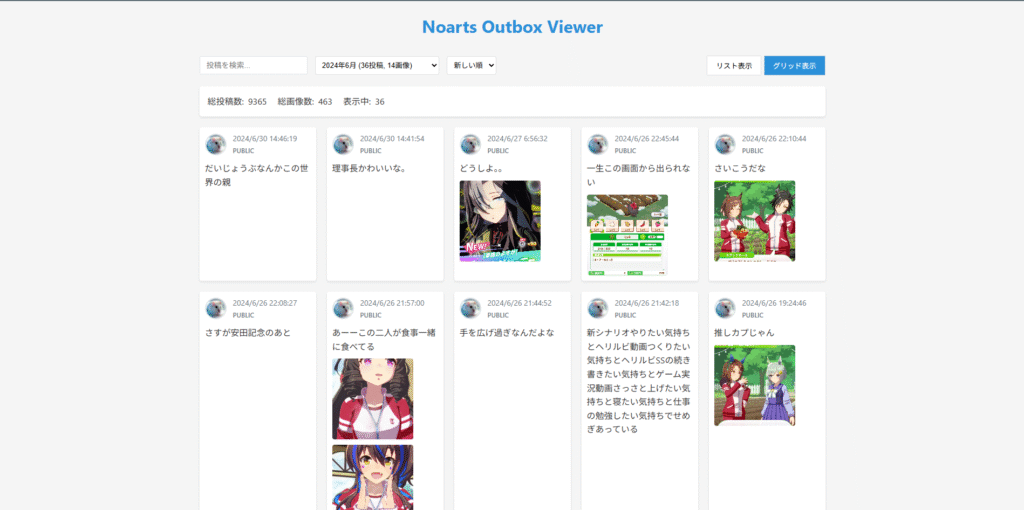Screen dimensions: 1024x510
Task: Open the 2024年6月 month dropdown
Action: 377,65
